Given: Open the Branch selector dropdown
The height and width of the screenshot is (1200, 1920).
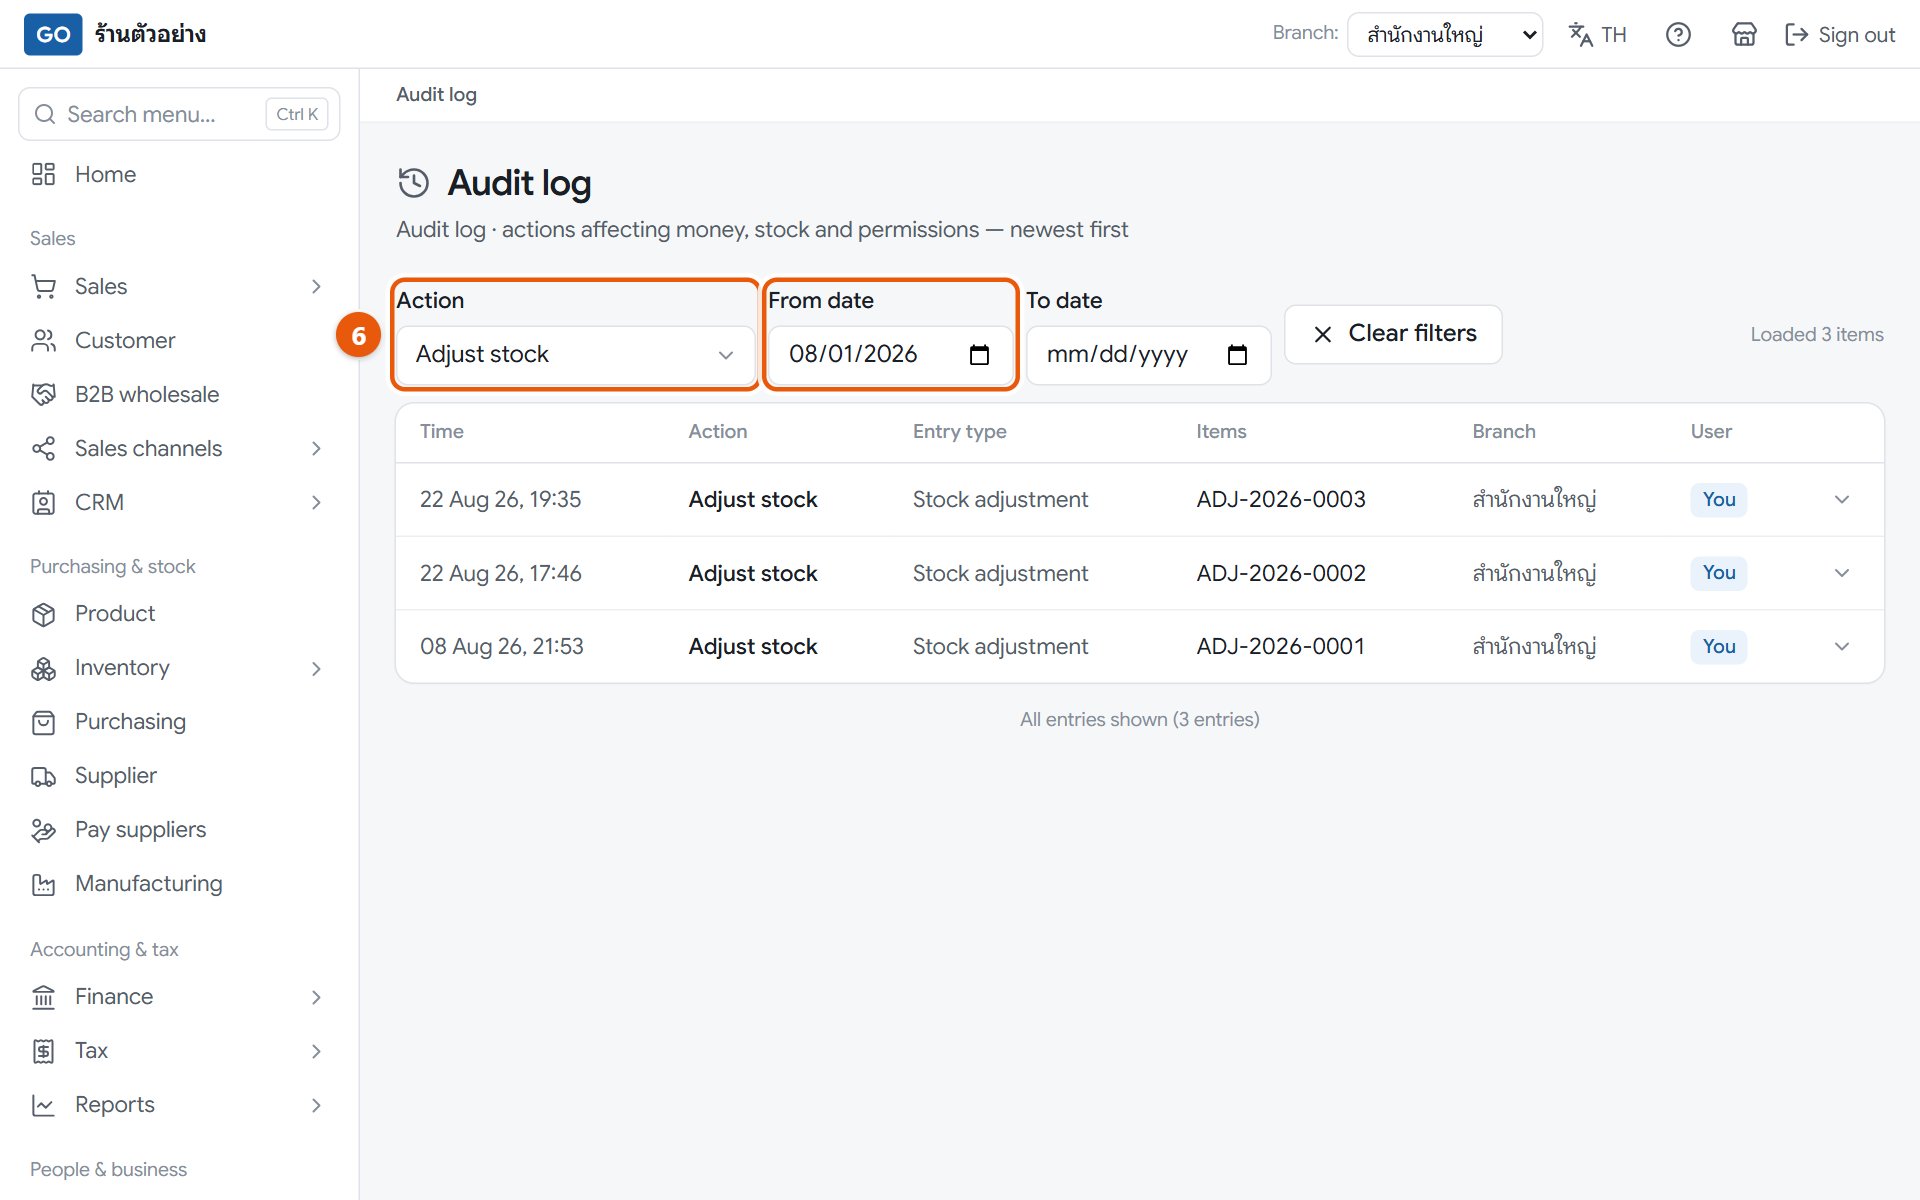Looking at the screenshot, I should point(1445,35).
